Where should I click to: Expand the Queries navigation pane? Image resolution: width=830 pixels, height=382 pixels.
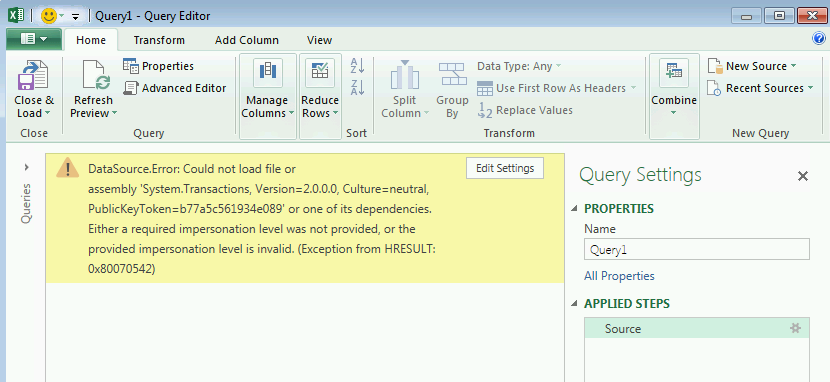tap(26, 167)
